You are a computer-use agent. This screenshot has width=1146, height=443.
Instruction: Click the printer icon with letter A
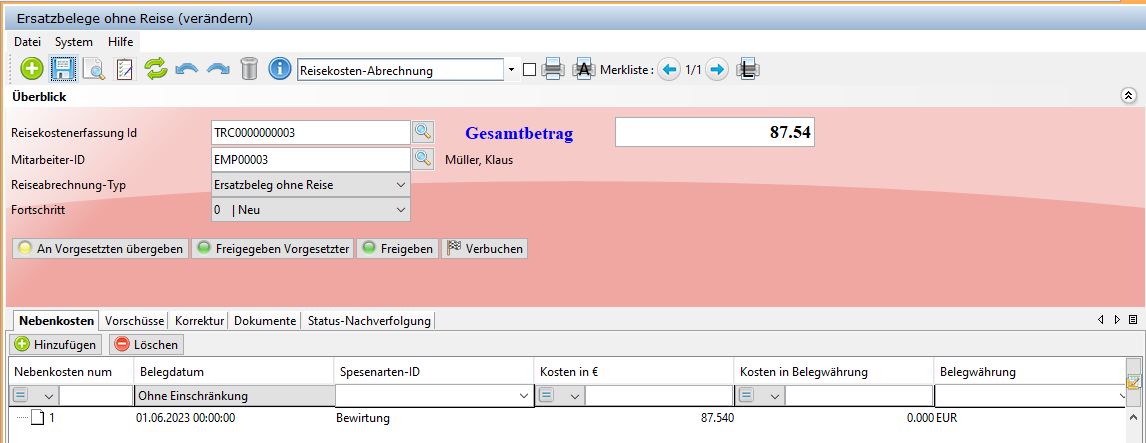(x=583, y=70)
